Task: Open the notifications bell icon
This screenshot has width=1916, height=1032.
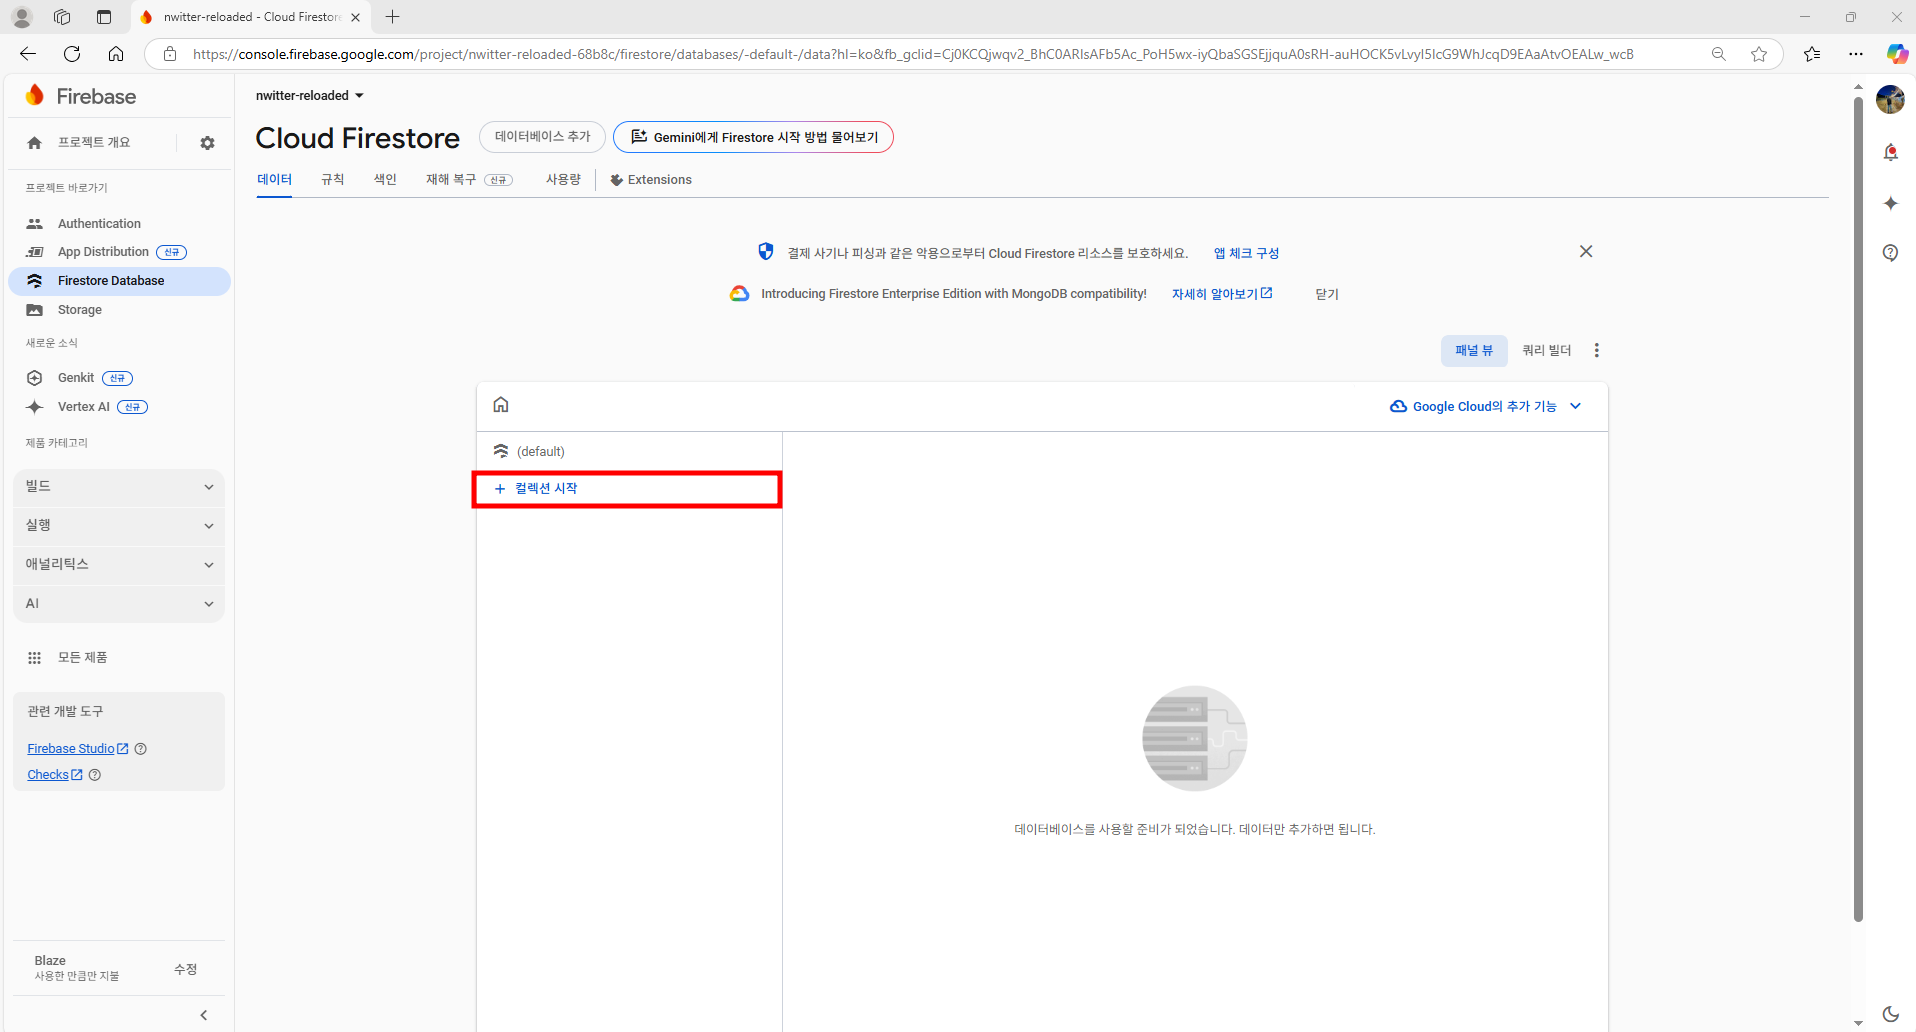Action: 1890,152
